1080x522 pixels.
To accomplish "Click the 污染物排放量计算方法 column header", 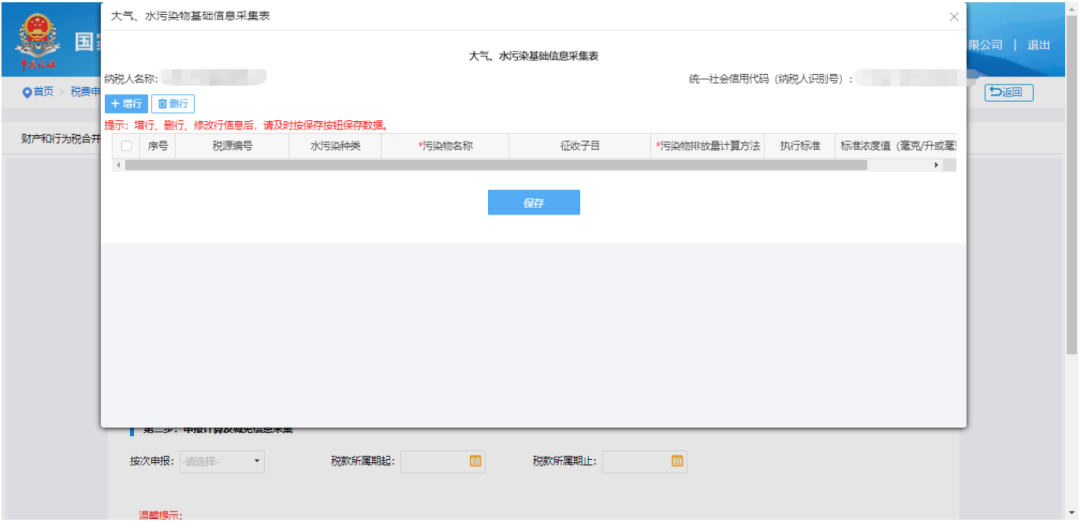I will pyautogui.click(x=707, y=146).
